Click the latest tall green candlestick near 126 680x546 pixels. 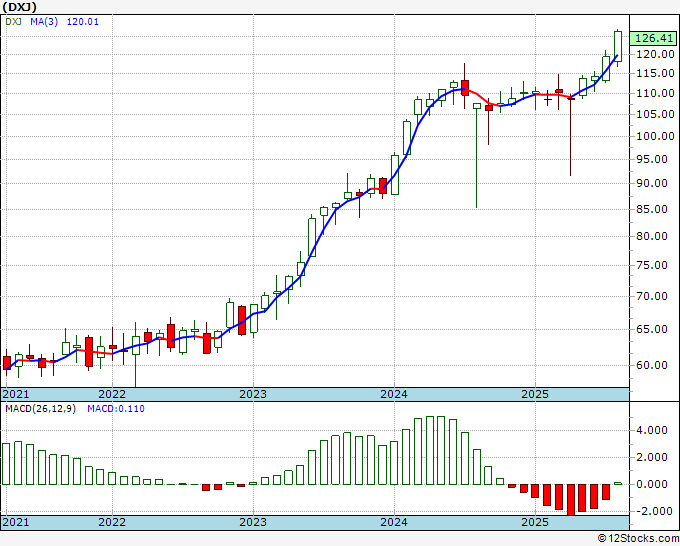pos(618,46)
